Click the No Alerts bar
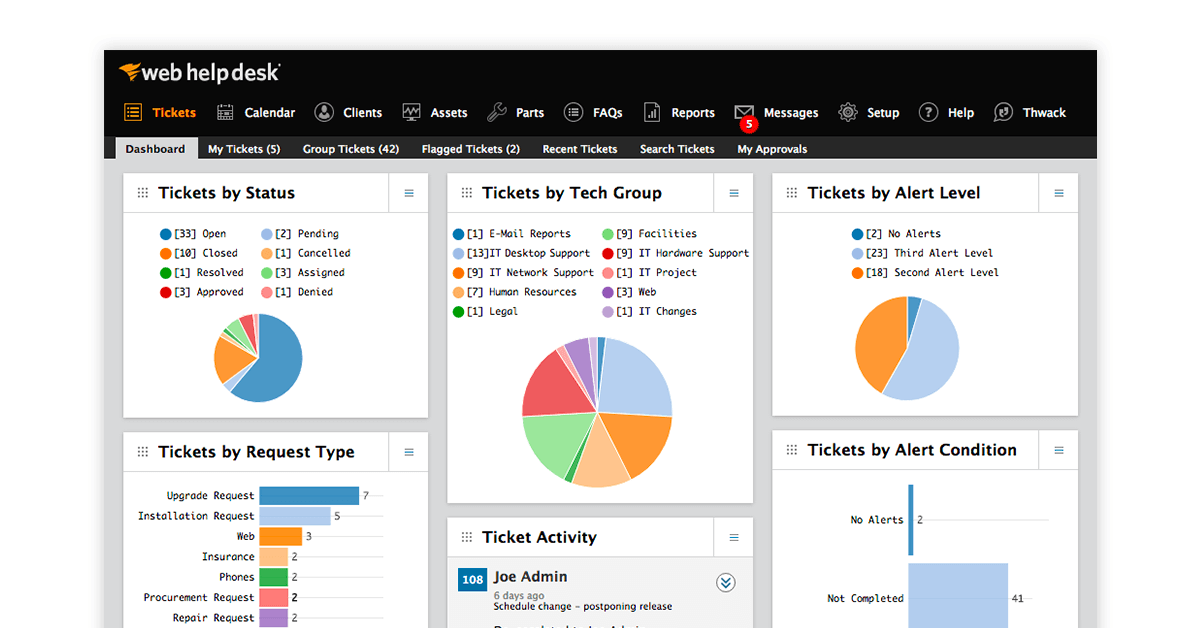Image resolution: width=1200 pixels, height=628 pixels. click(x=911, y=520)
